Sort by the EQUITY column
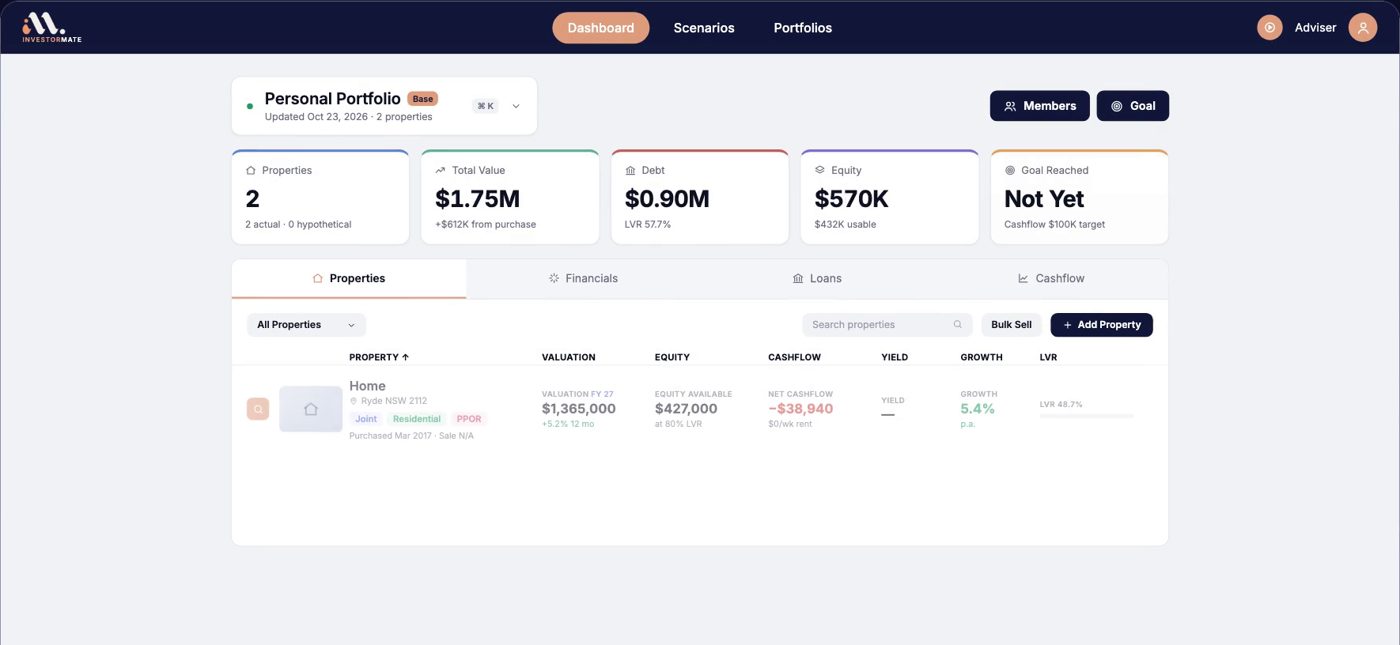1400x645 pixels. tap(672, 357)
